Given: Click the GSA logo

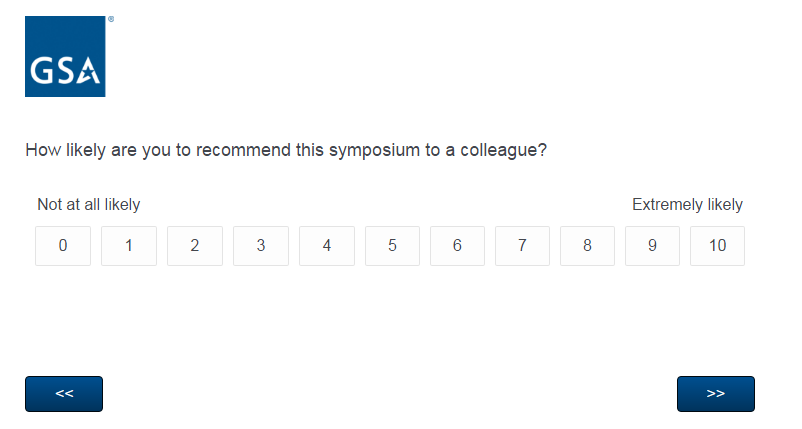Looking at the screenshot, I should (x=65, y=57).
